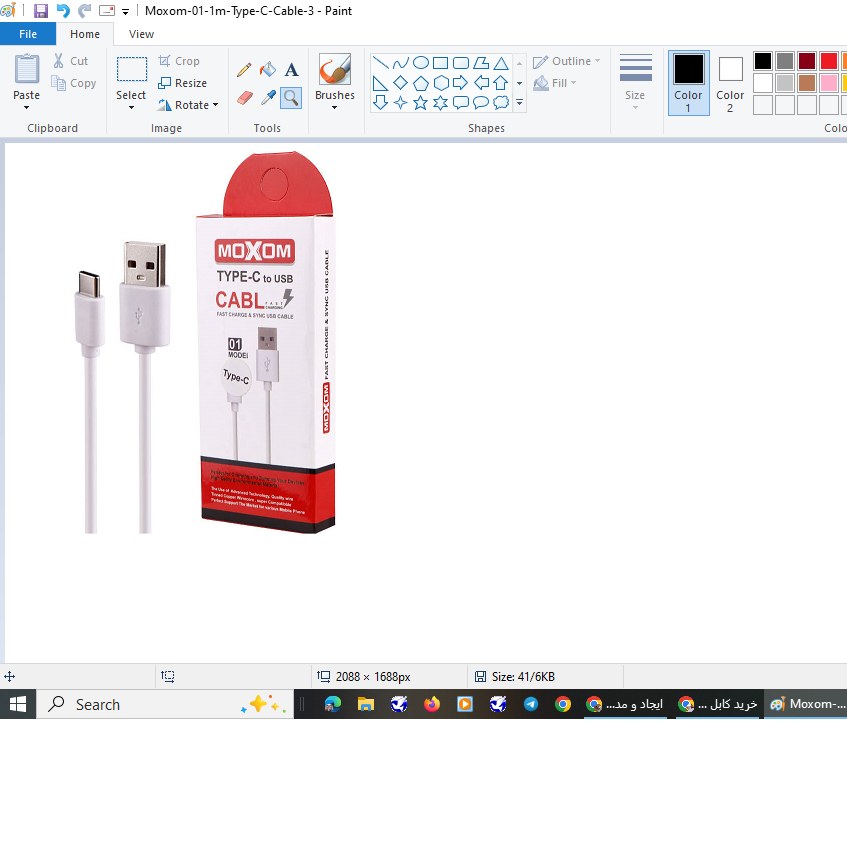
Task: Open the shape Outline dropdown
Action: coord(566,61)
